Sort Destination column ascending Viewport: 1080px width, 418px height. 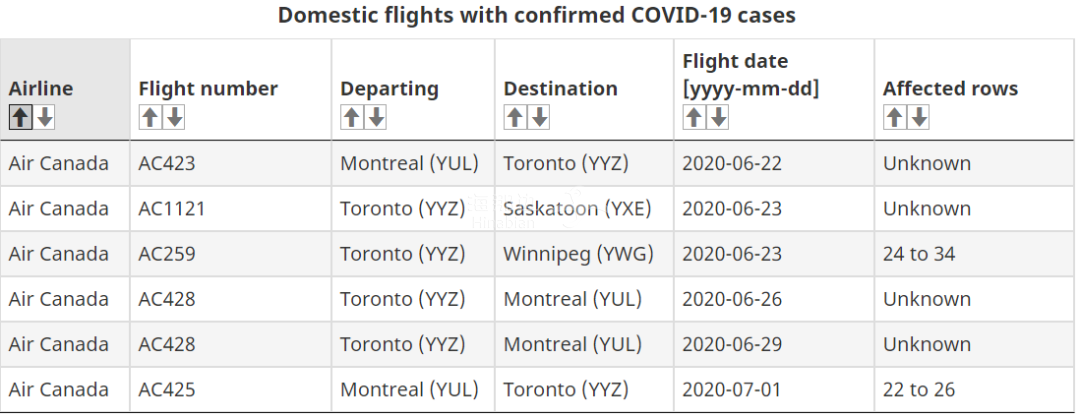(x=515, y=118)
